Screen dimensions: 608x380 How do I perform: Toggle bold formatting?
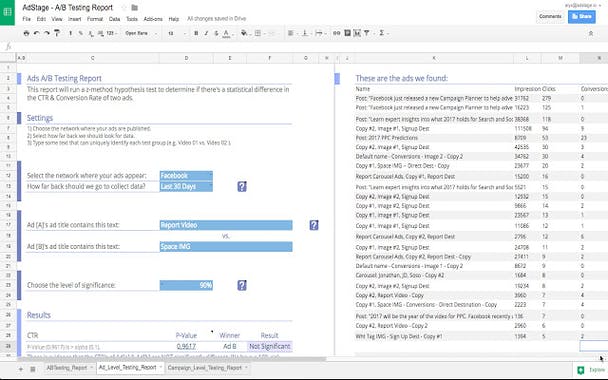click(x=196, y=33)
